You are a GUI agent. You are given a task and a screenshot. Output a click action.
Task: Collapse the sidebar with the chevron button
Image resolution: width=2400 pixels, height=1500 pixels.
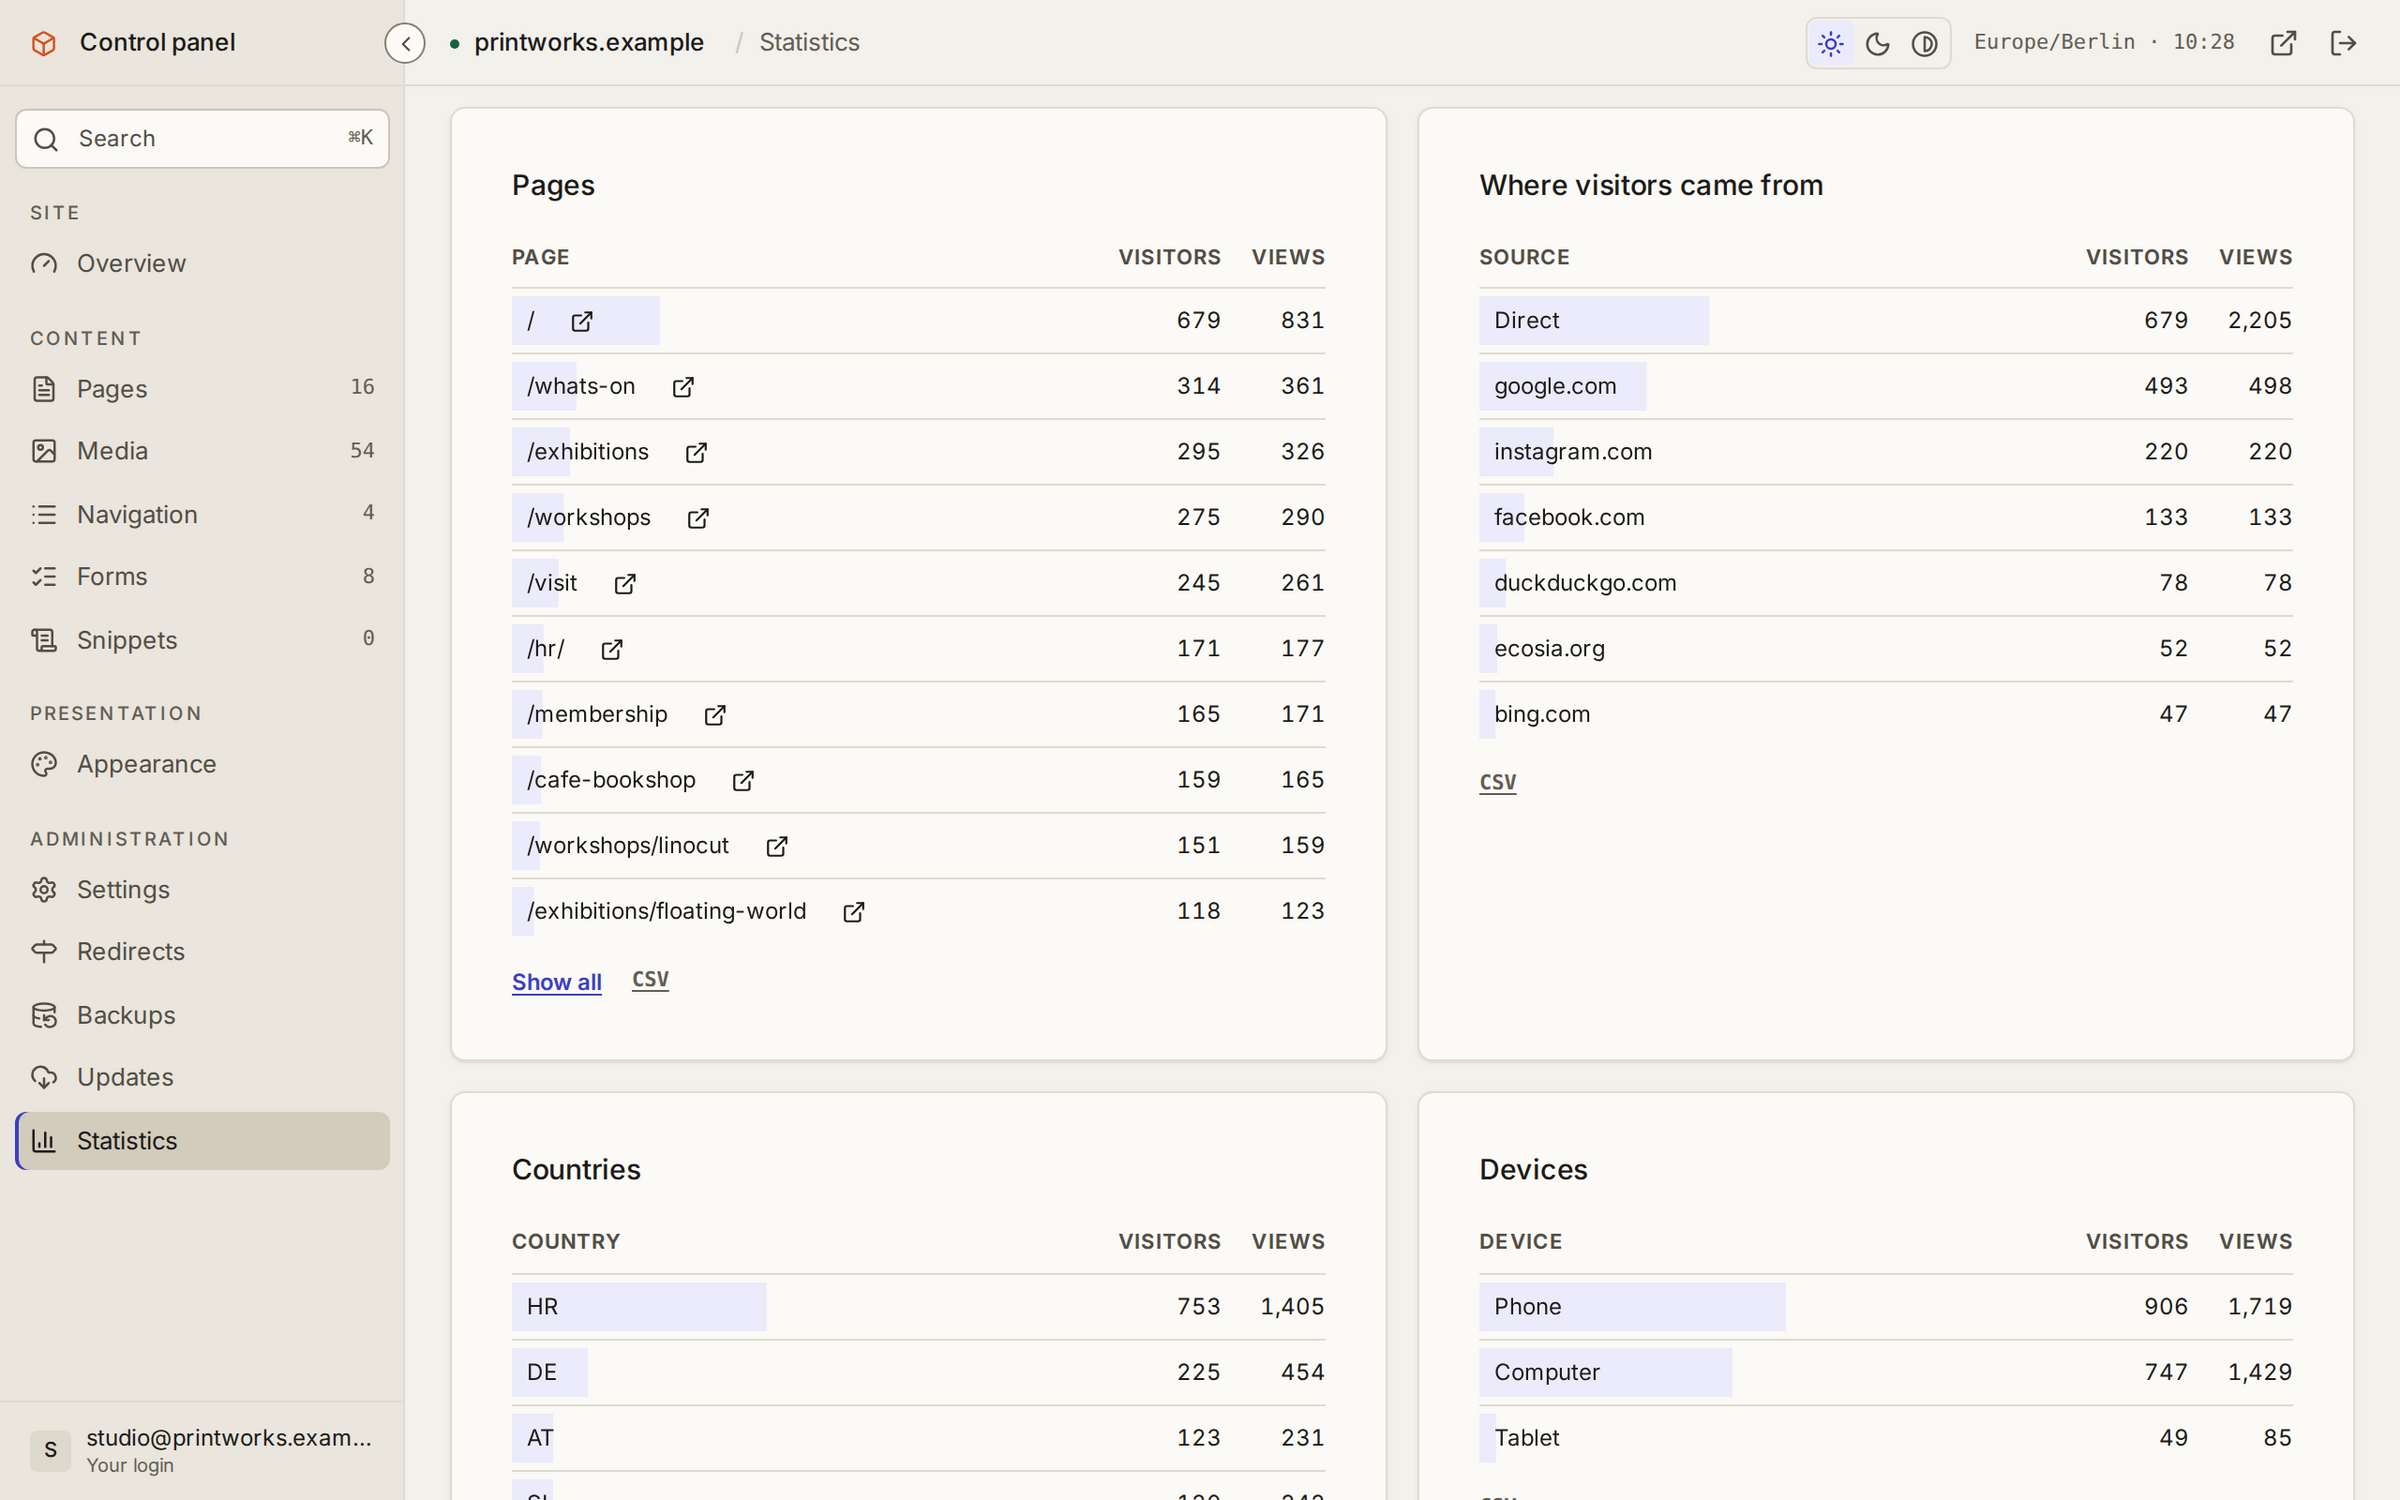tap(405, 43)
